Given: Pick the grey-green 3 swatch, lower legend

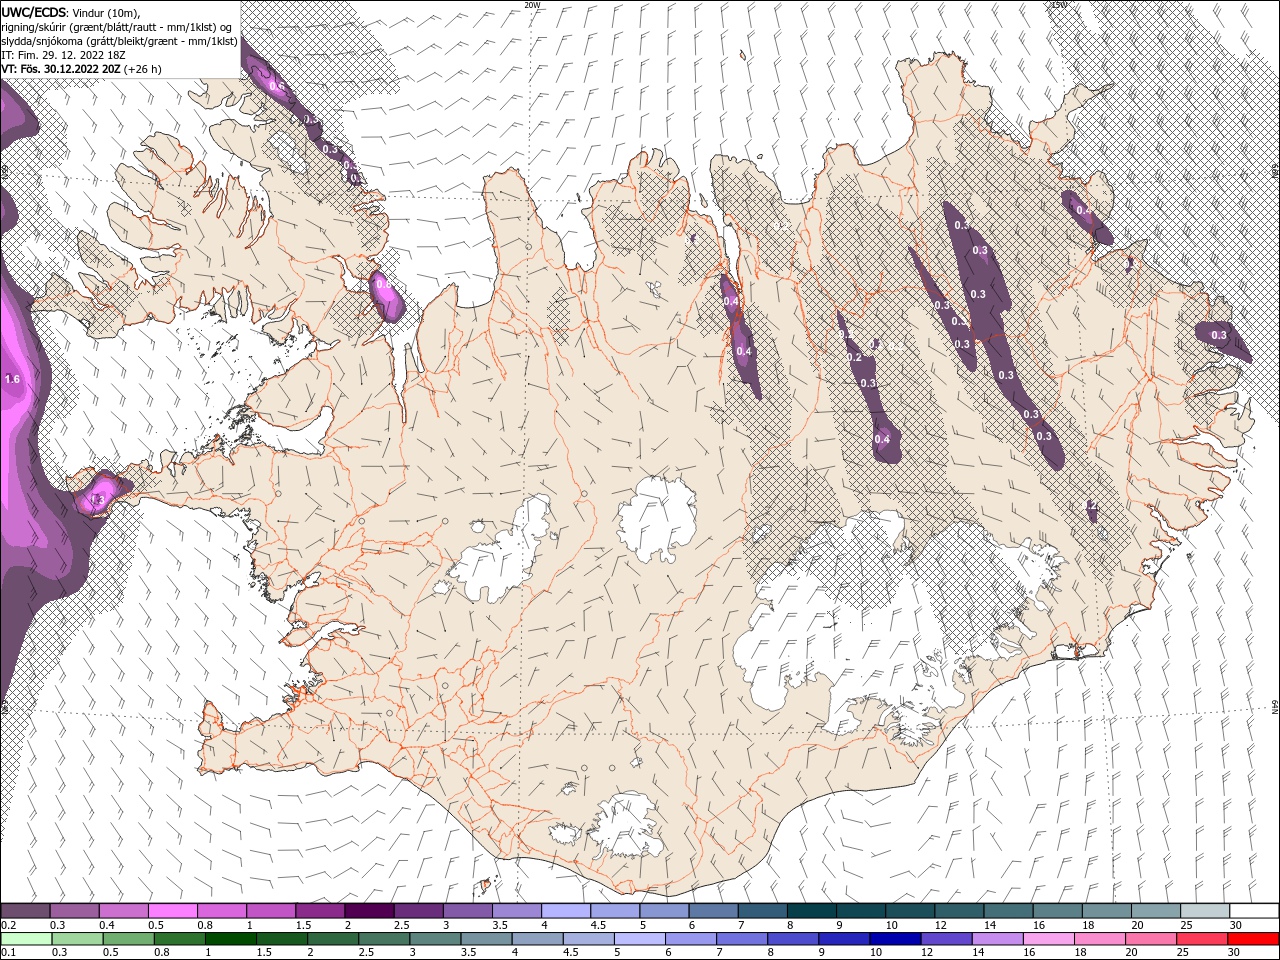Looking at the screenshot, I should pos(434,939).
